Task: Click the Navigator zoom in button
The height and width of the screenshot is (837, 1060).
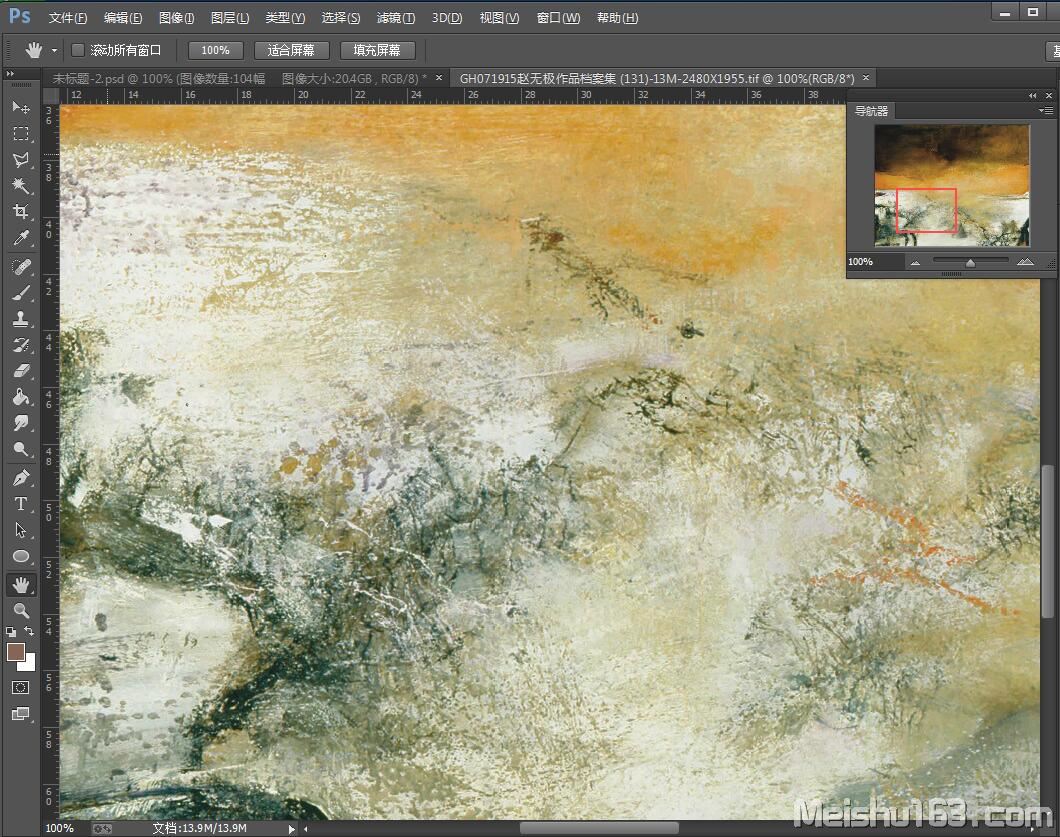Action: 1026,262
